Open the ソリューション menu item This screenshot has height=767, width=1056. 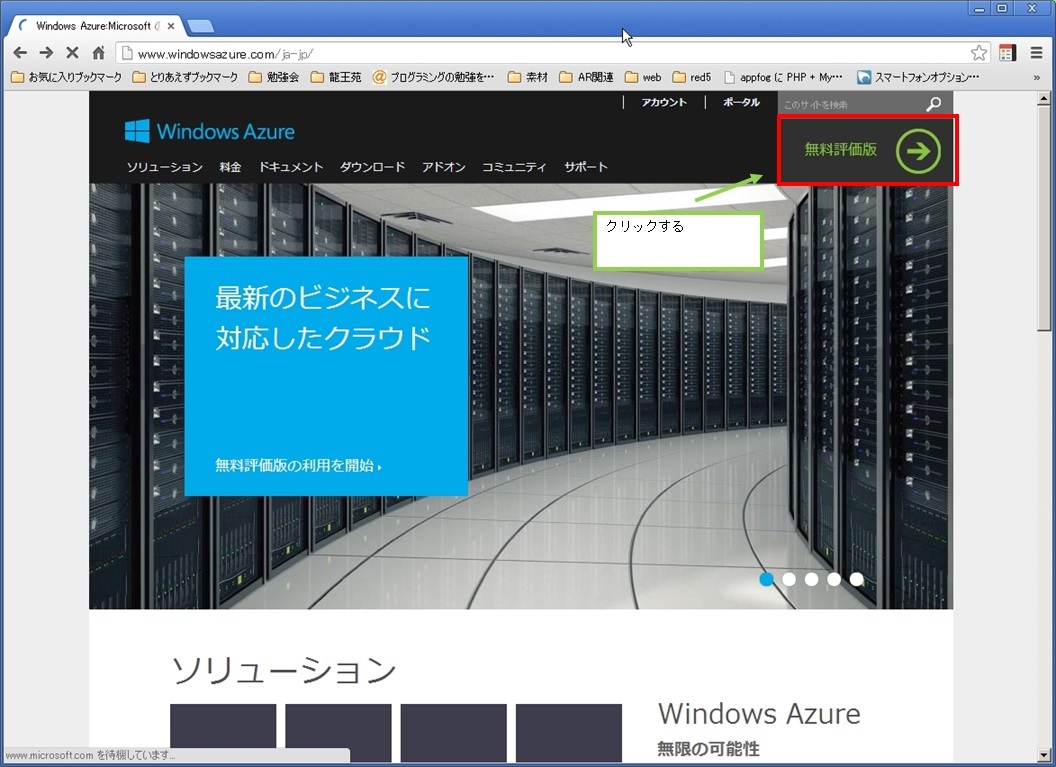(164, 167)
